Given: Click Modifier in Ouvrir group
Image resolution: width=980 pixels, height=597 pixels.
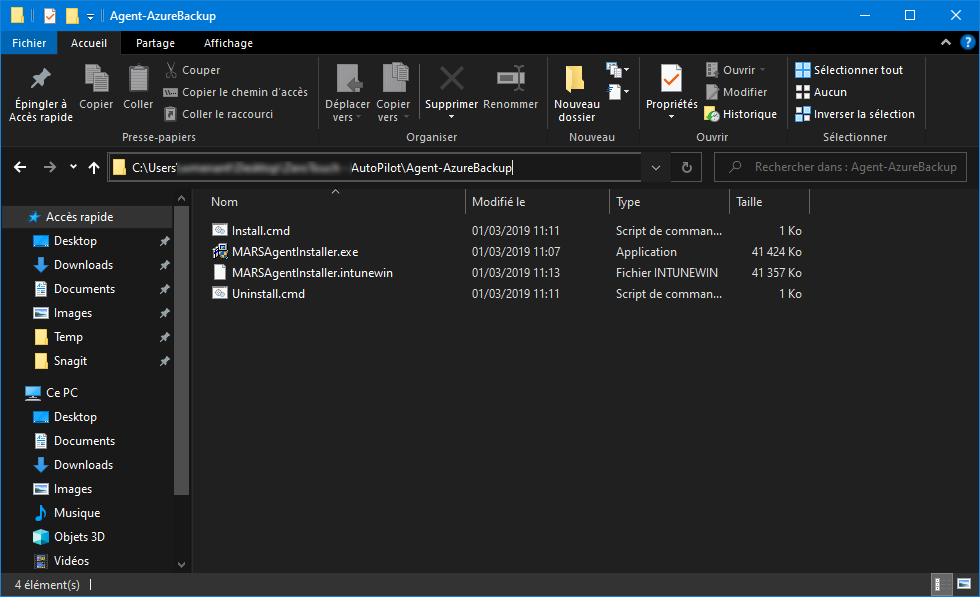Looking at the screenshot, I should [736, 92].
